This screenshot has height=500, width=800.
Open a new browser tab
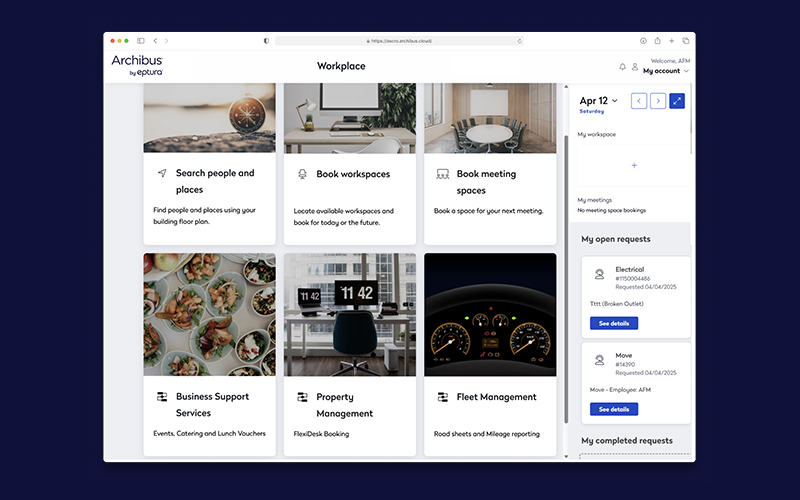(671, 41)
